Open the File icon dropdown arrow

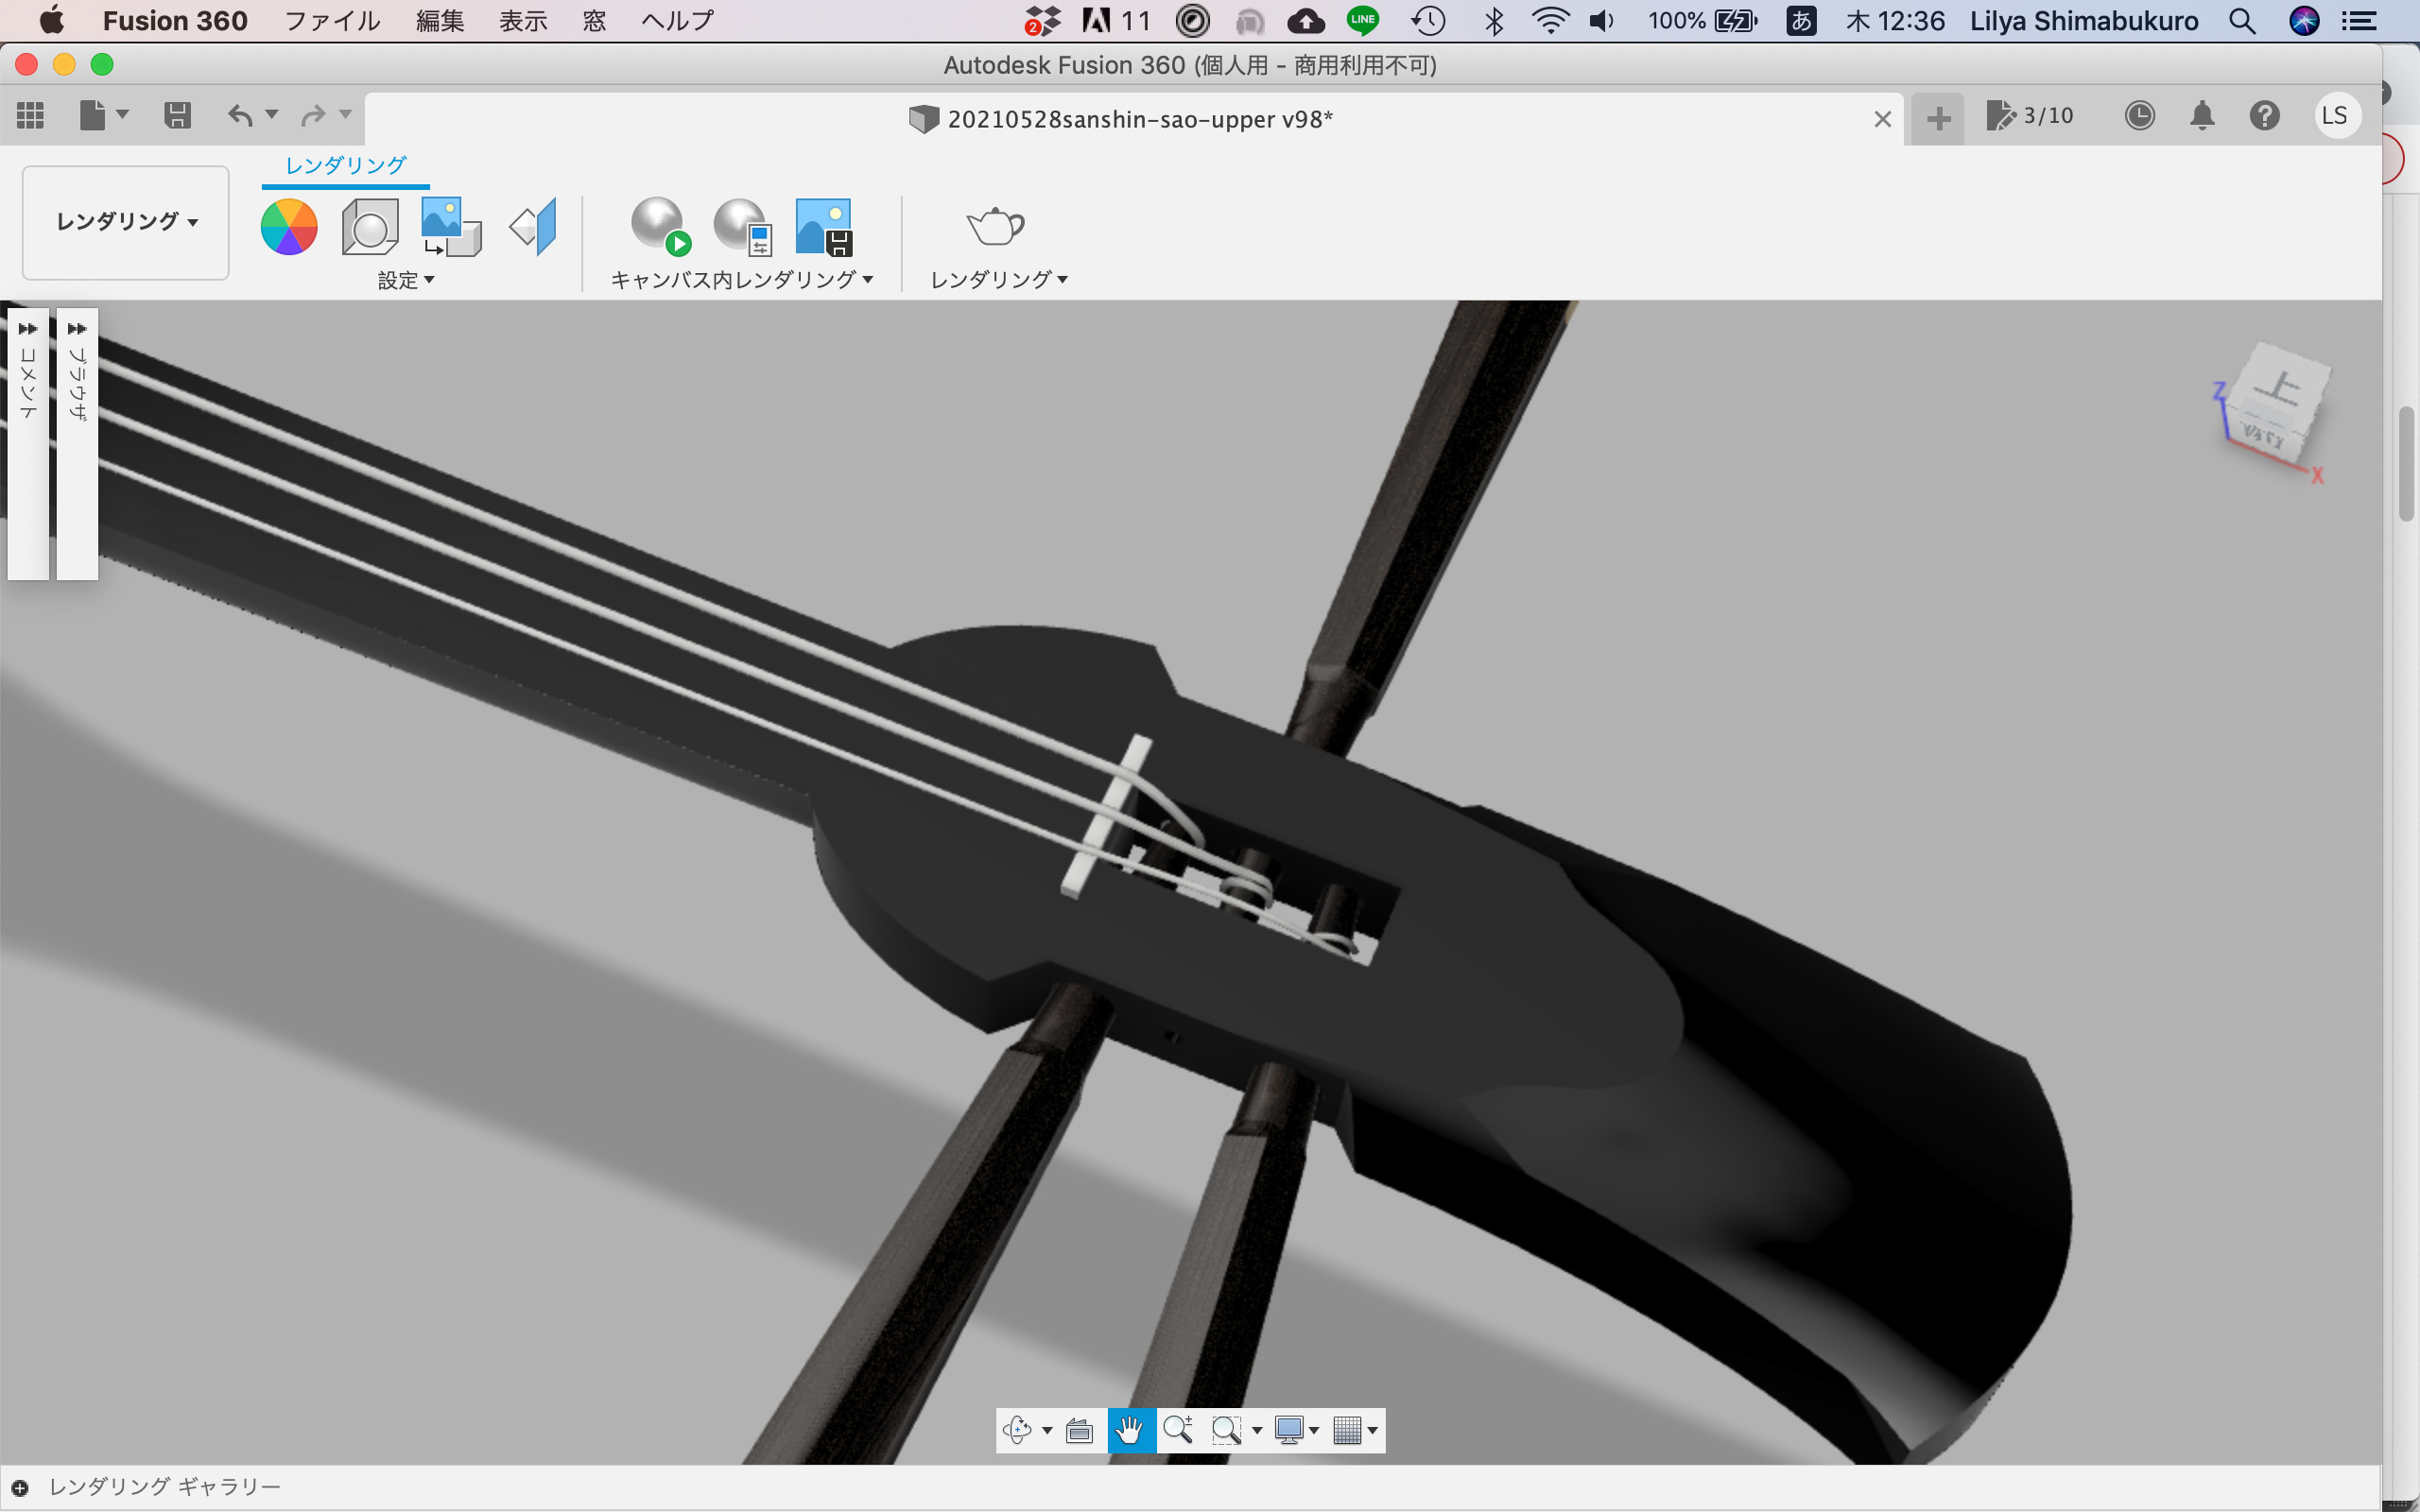[x=123, y=114]
